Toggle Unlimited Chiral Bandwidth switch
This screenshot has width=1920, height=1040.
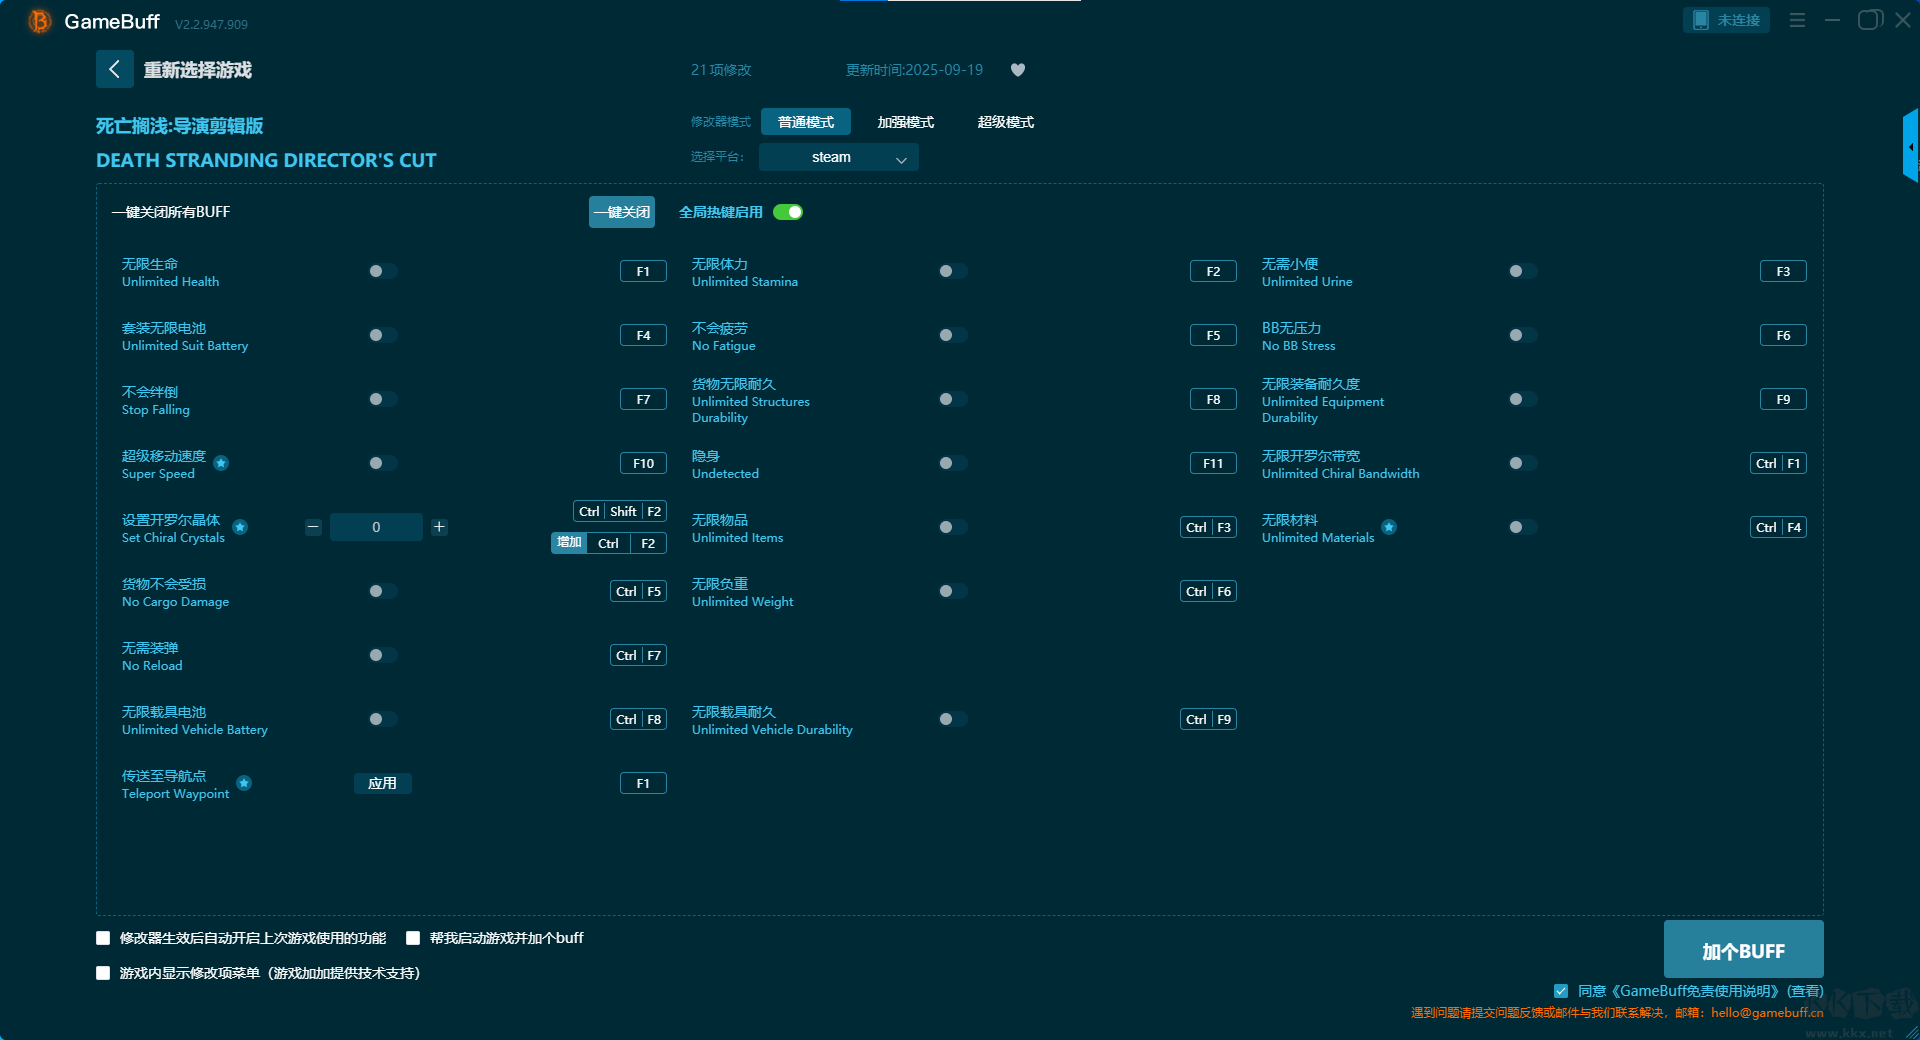pos(1523,463)
